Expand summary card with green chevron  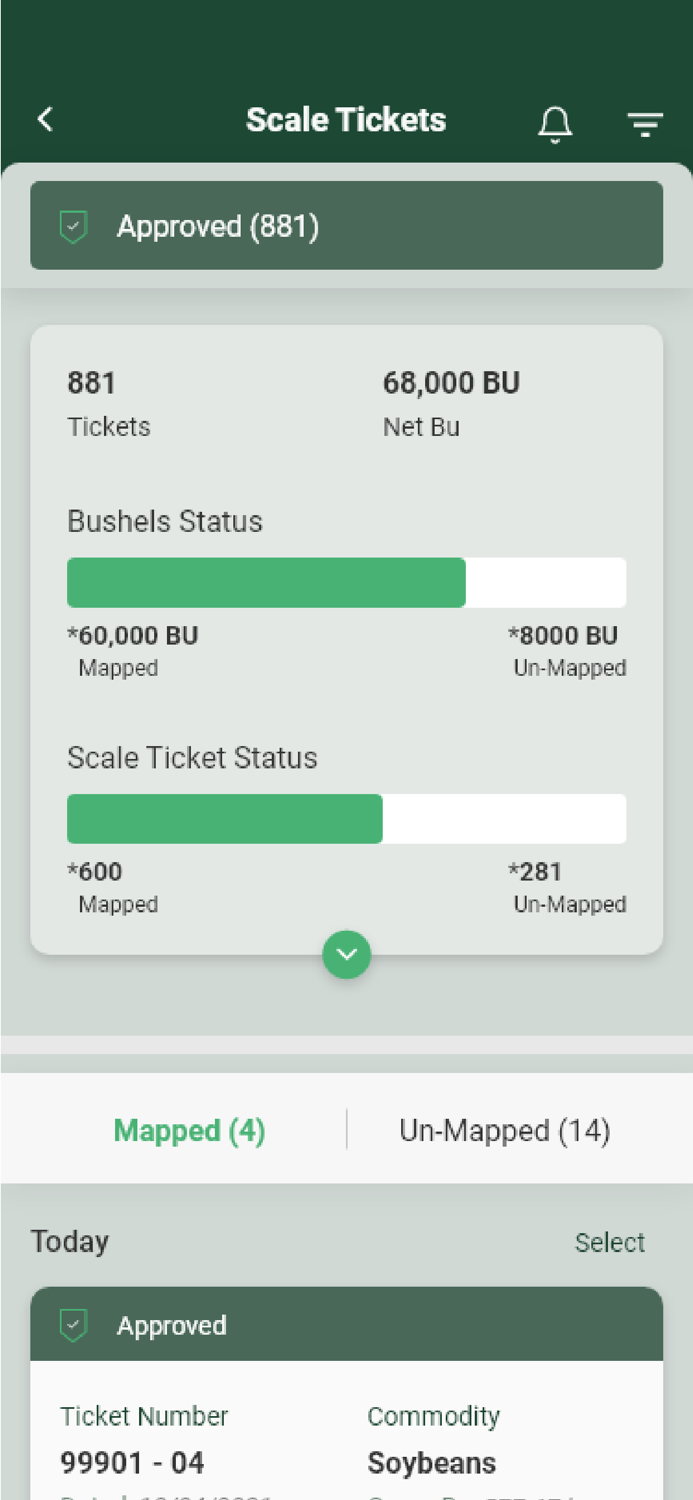tap(347, 955)
